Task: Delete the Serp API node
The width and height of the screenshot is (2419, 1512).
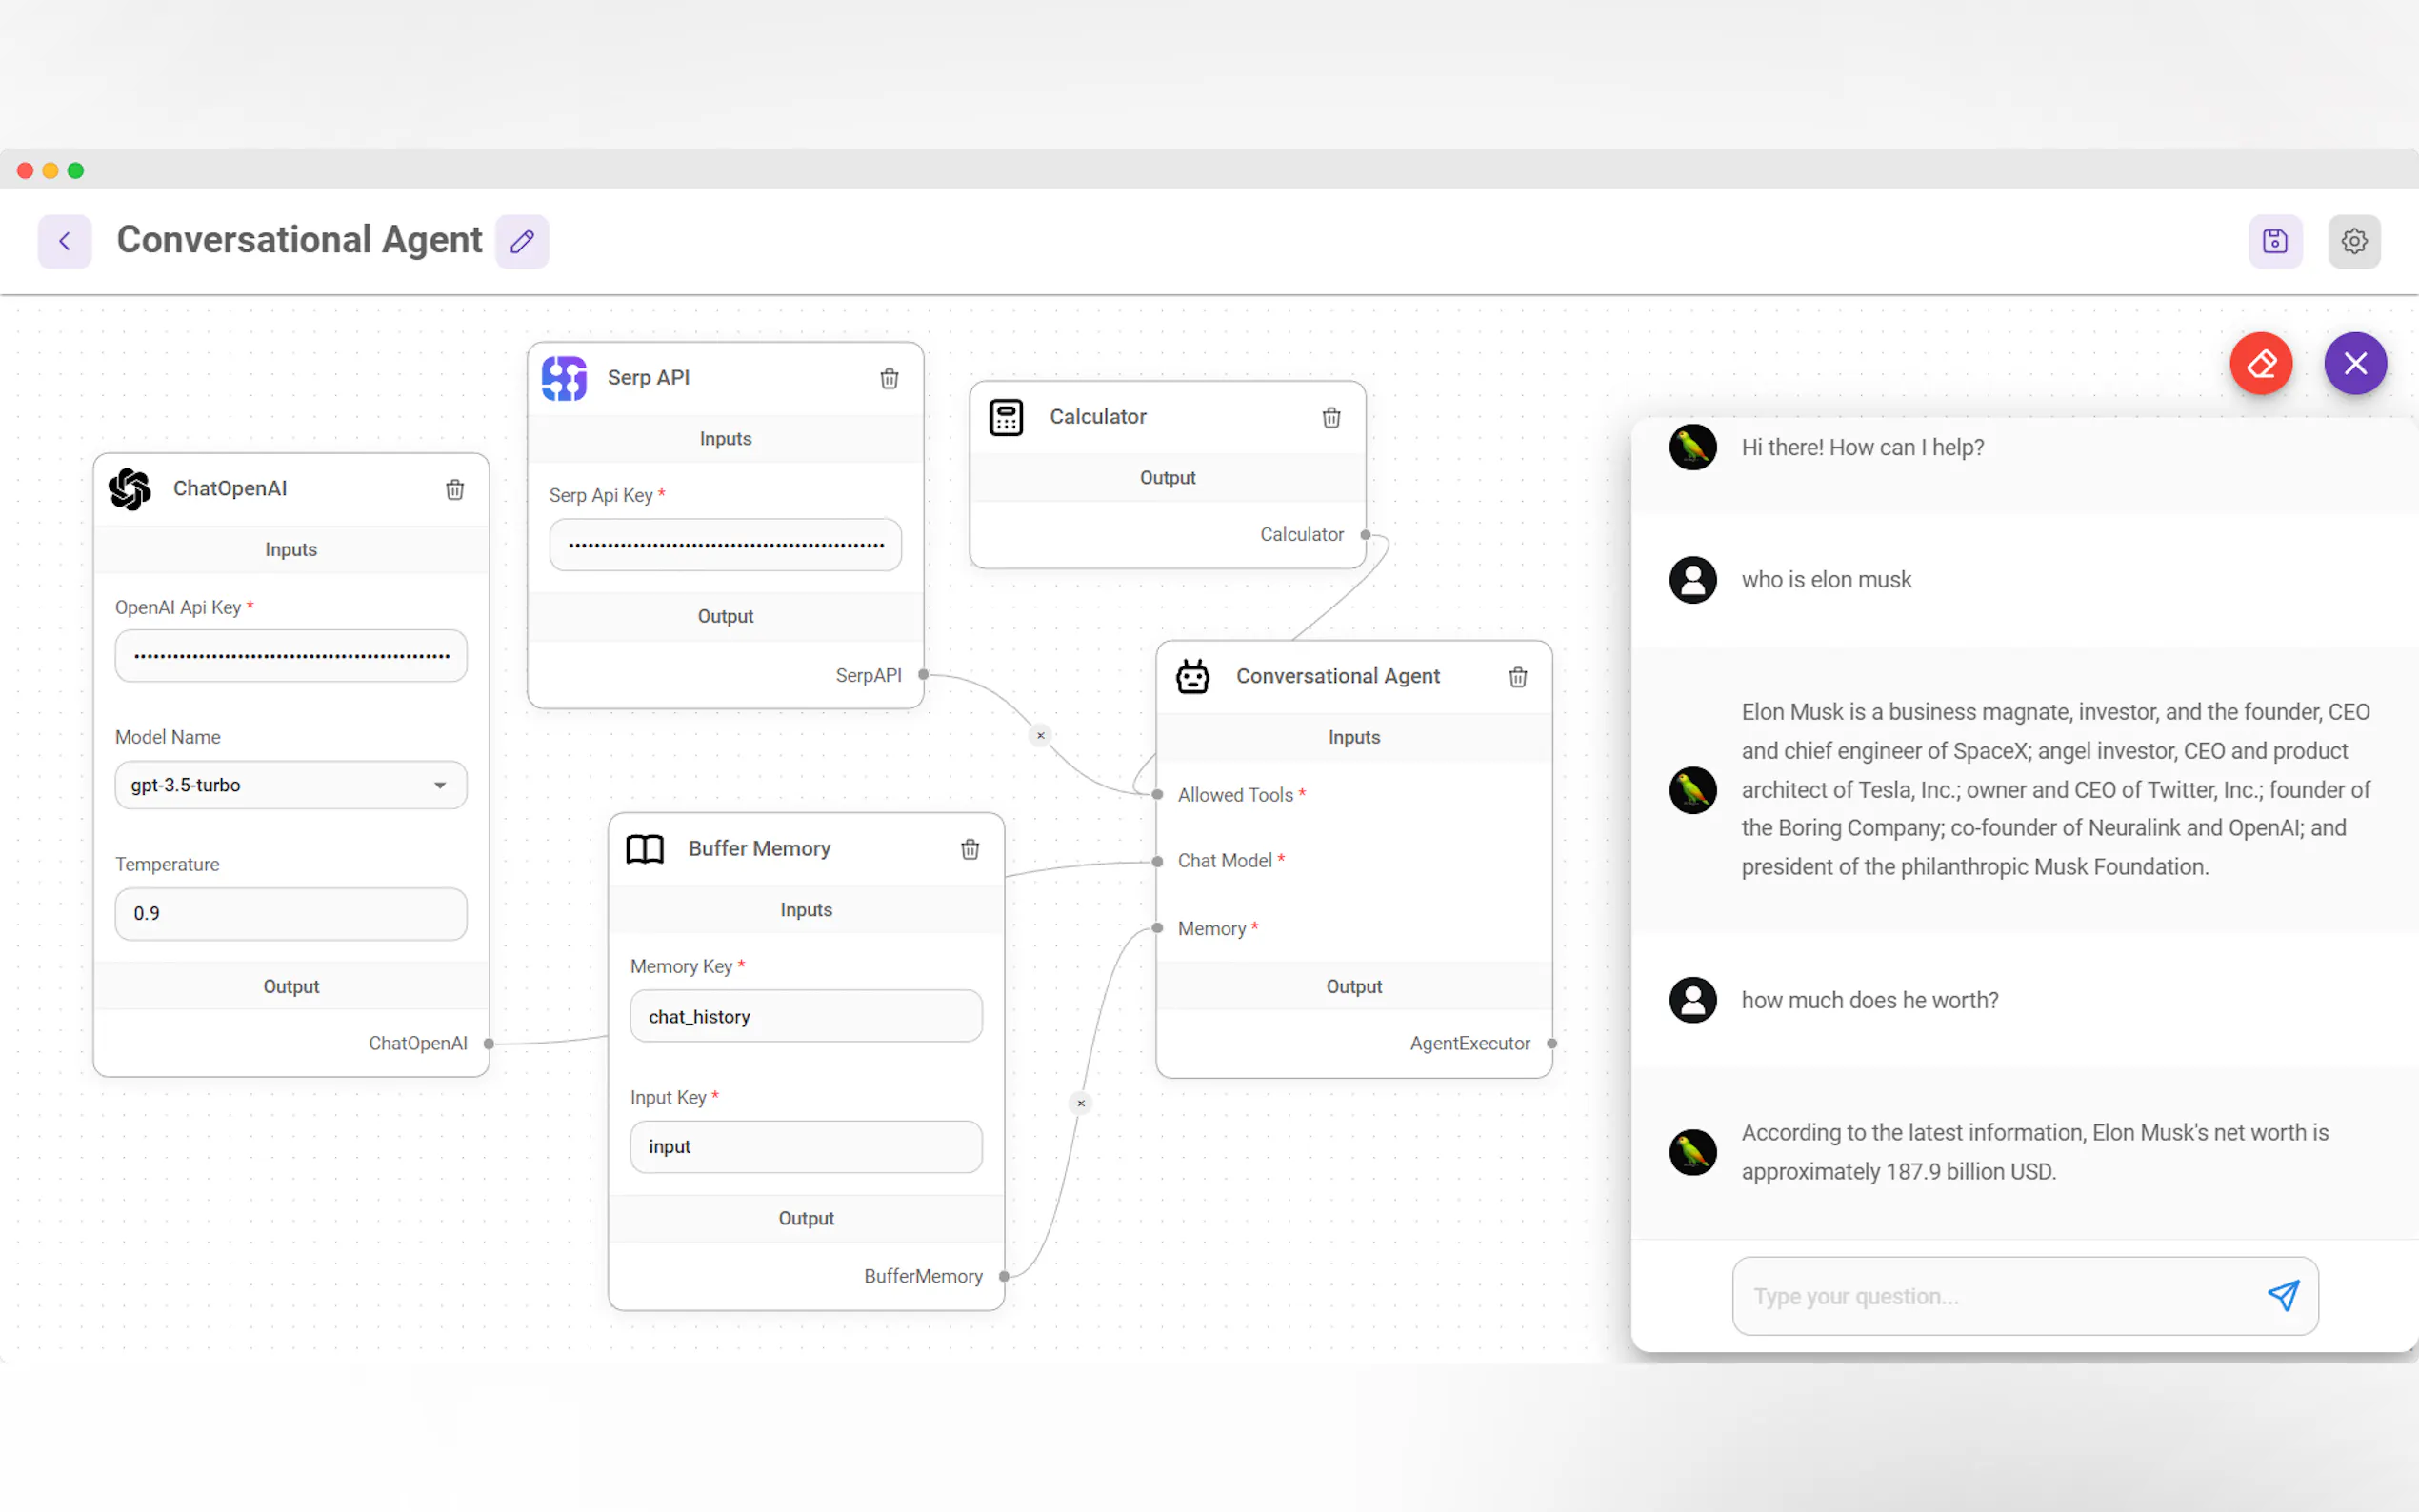Action: click(x=889, y=378)
